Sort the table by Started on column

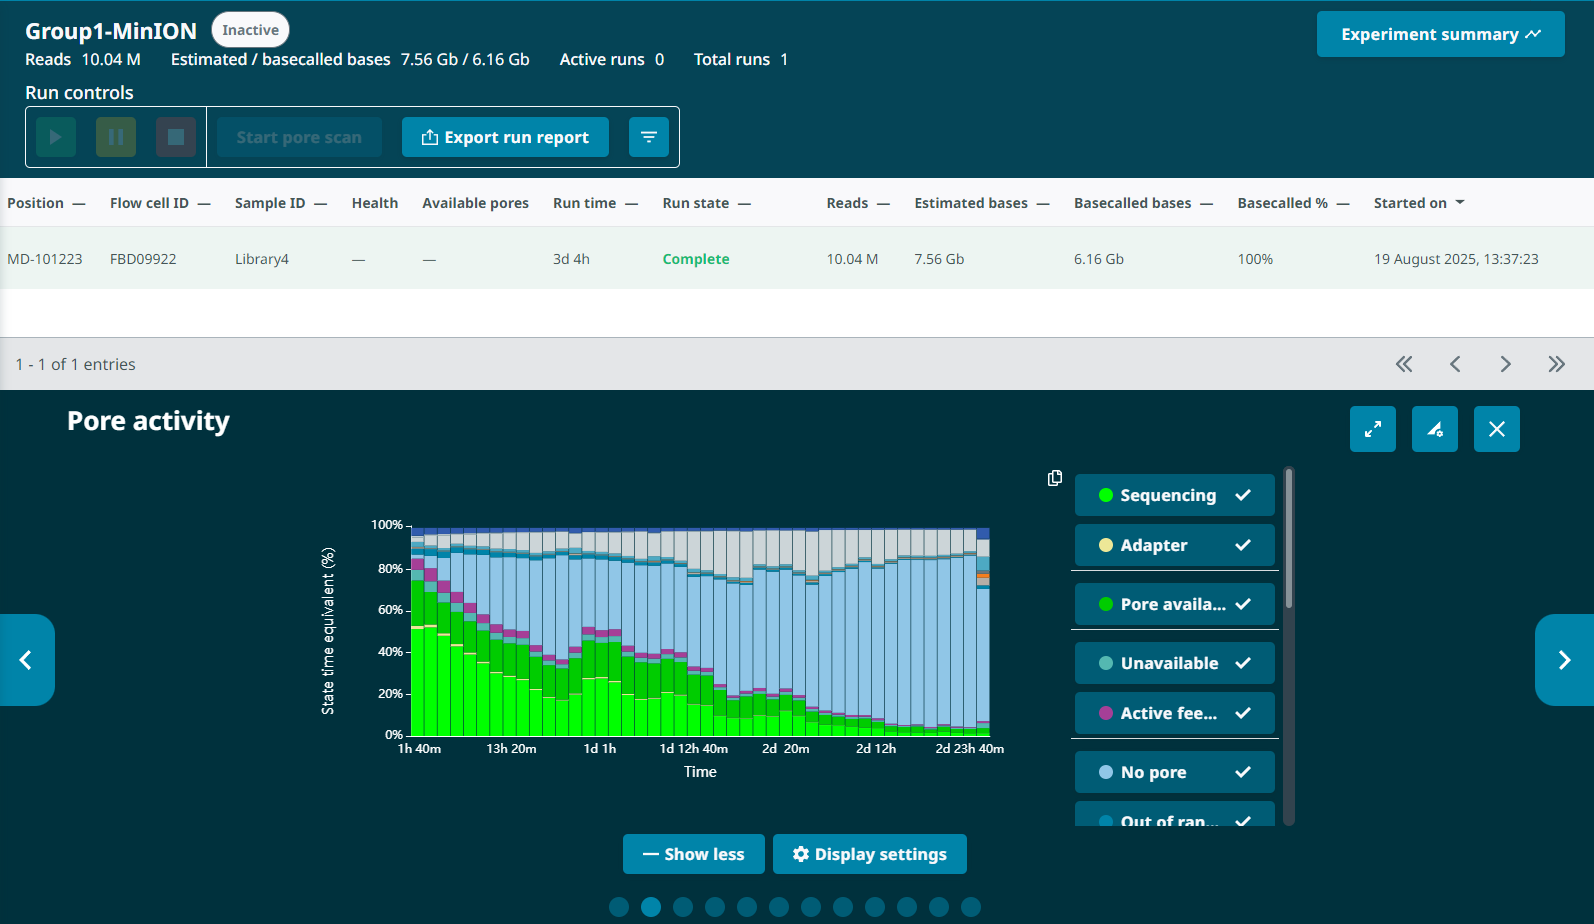pyautogui.click(x=1417, y=203)
